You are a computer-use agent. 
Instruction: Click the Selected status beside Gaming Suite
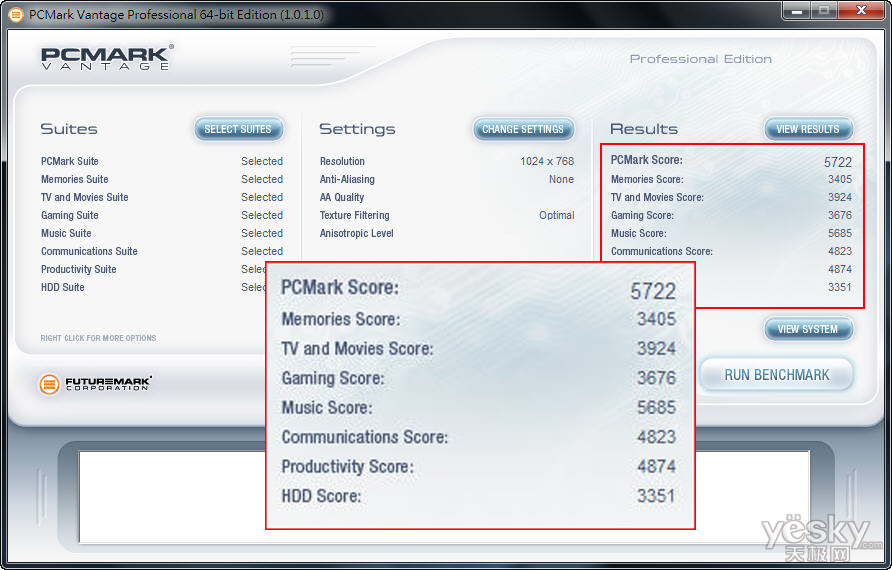pos(262,215)
